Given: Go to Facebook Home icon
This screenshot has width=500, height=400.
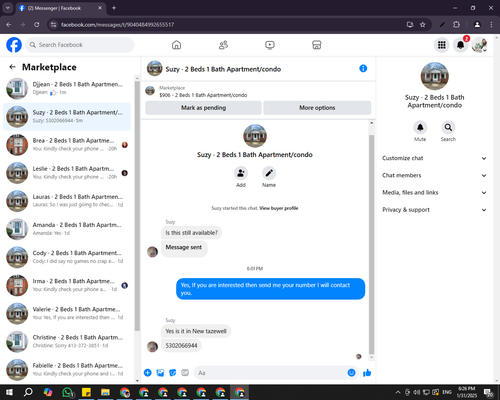Looking at the screenshot, I should tap(176, 45).
